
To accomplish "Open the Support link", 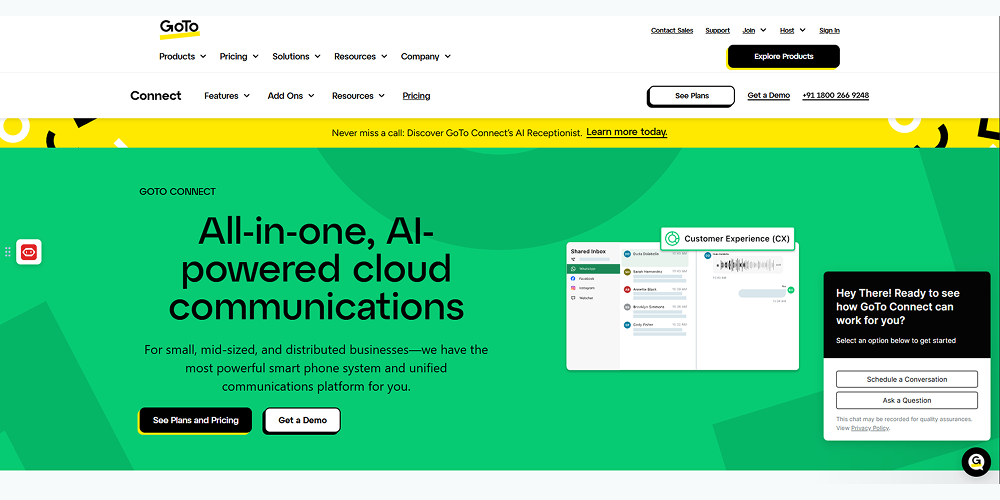I will [x=717, y=30].
